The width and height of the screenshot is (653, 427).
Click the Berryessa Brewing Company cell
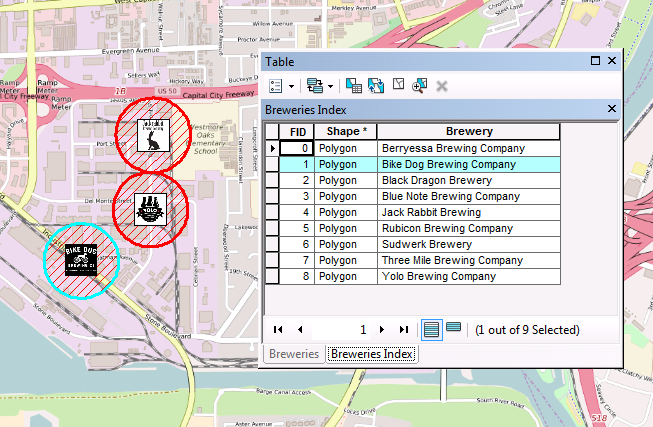point(469,148)
